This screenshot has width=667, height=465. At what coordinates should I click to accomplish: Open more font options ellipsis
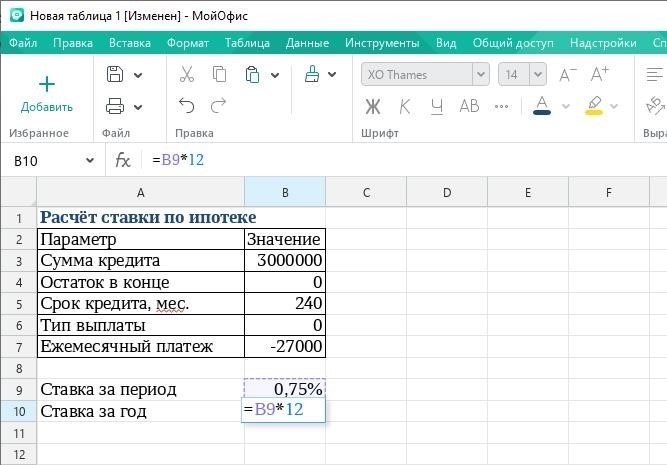tap(502, 106)
